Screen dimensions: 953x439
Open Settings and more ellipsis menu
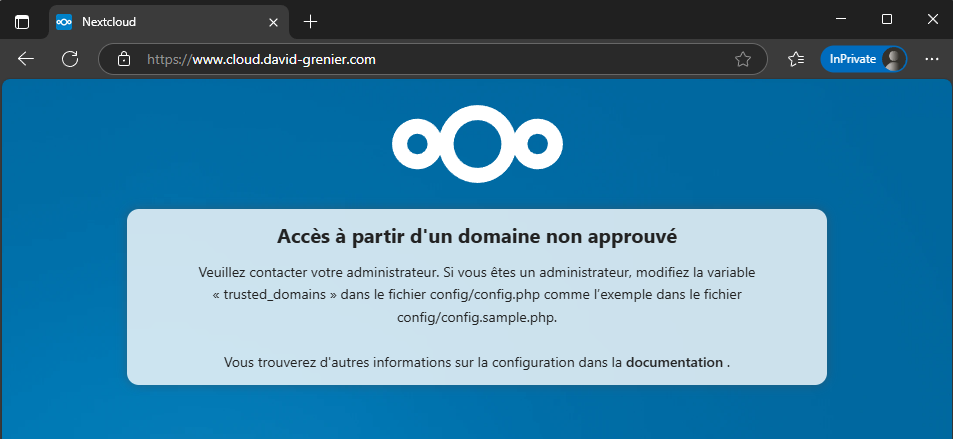pyautogui.click(x=931, y=59)
